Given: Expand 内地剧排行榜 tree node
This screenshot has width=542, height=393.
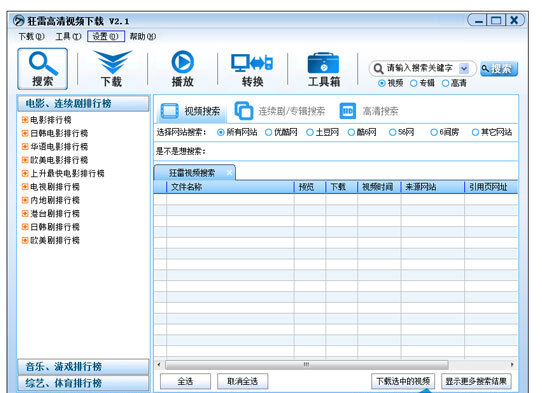Looking at the screenshot, I should pyautogui.click(x=25, y=200).
